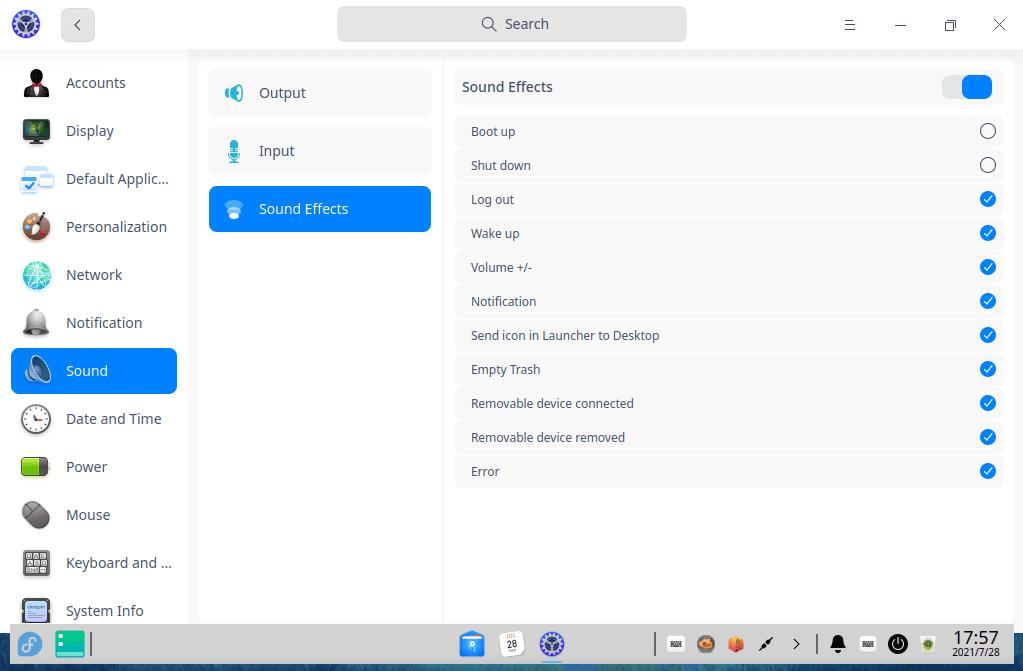
Task: Open the Display monitor icon
Action: (x=36, y=131)
